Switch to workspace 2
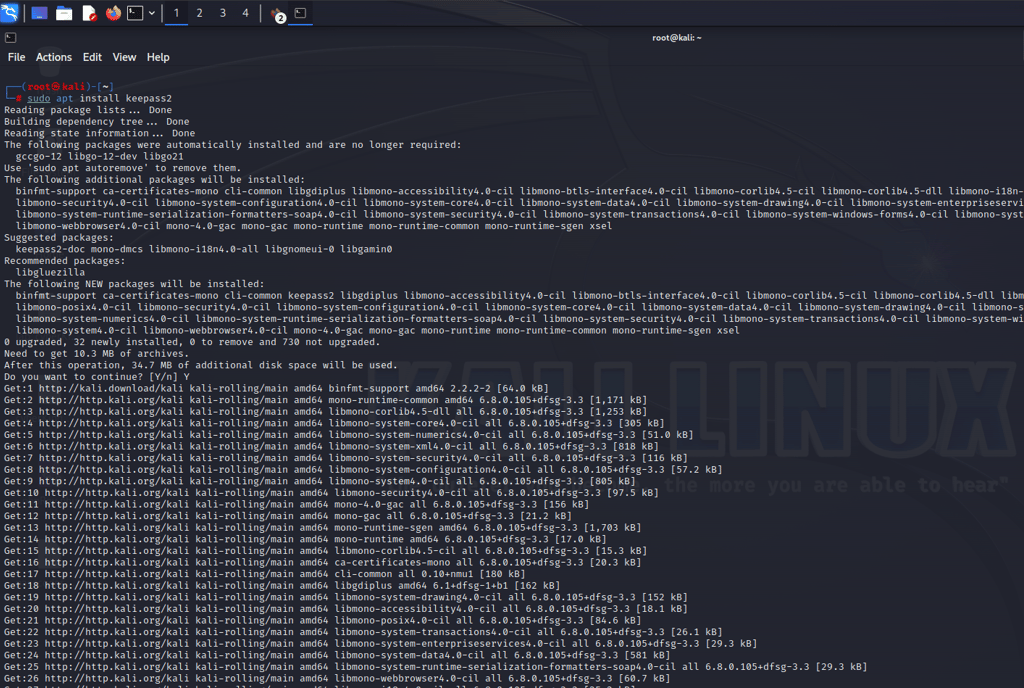 tap(199, 13)
